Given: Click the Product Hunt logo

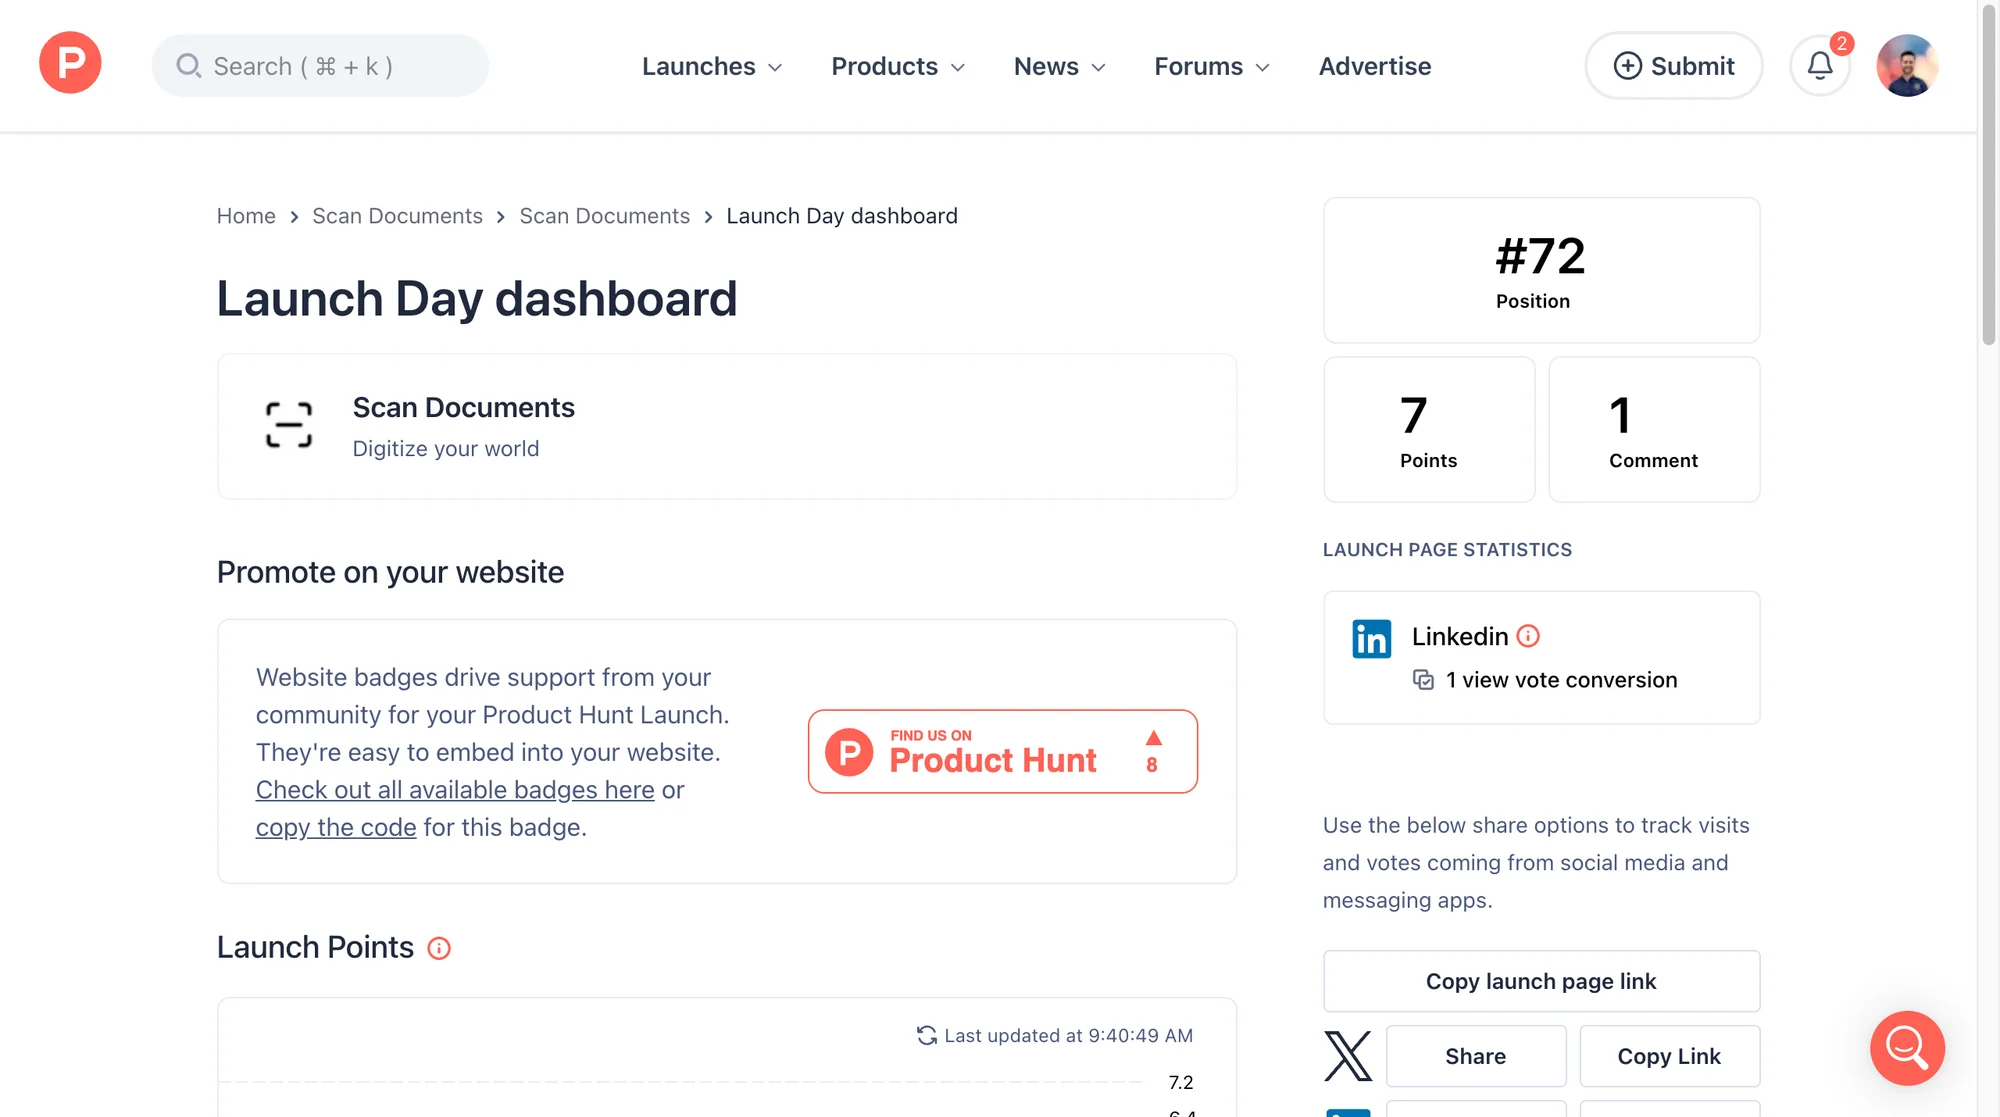Looking at the screenshot, I should tap(69, 63).
